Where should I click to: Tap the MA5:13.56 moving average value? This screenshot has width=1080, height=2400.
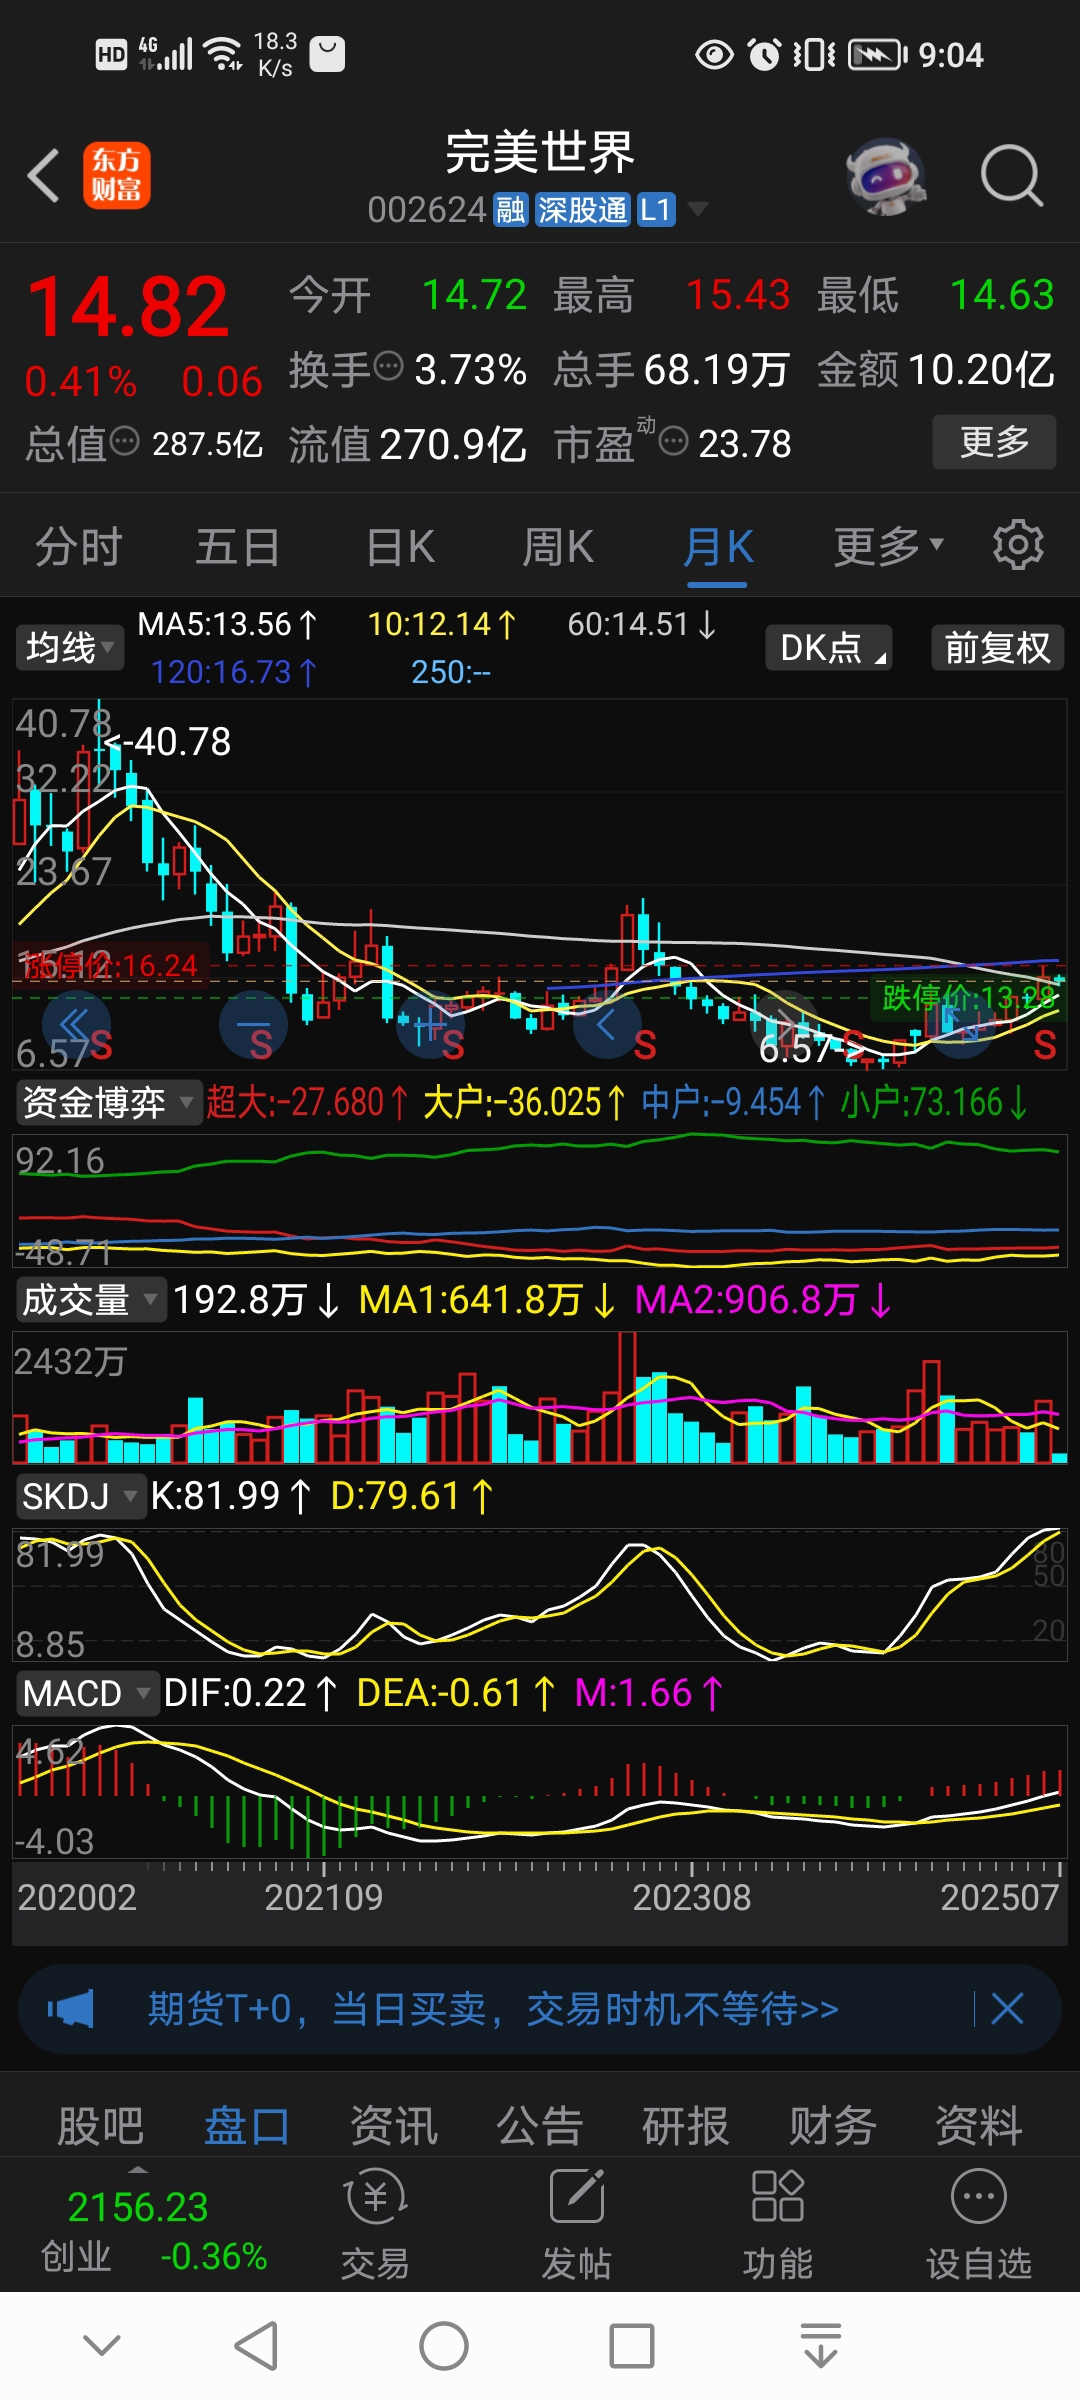pyautogui.click(x=228, y=625)
